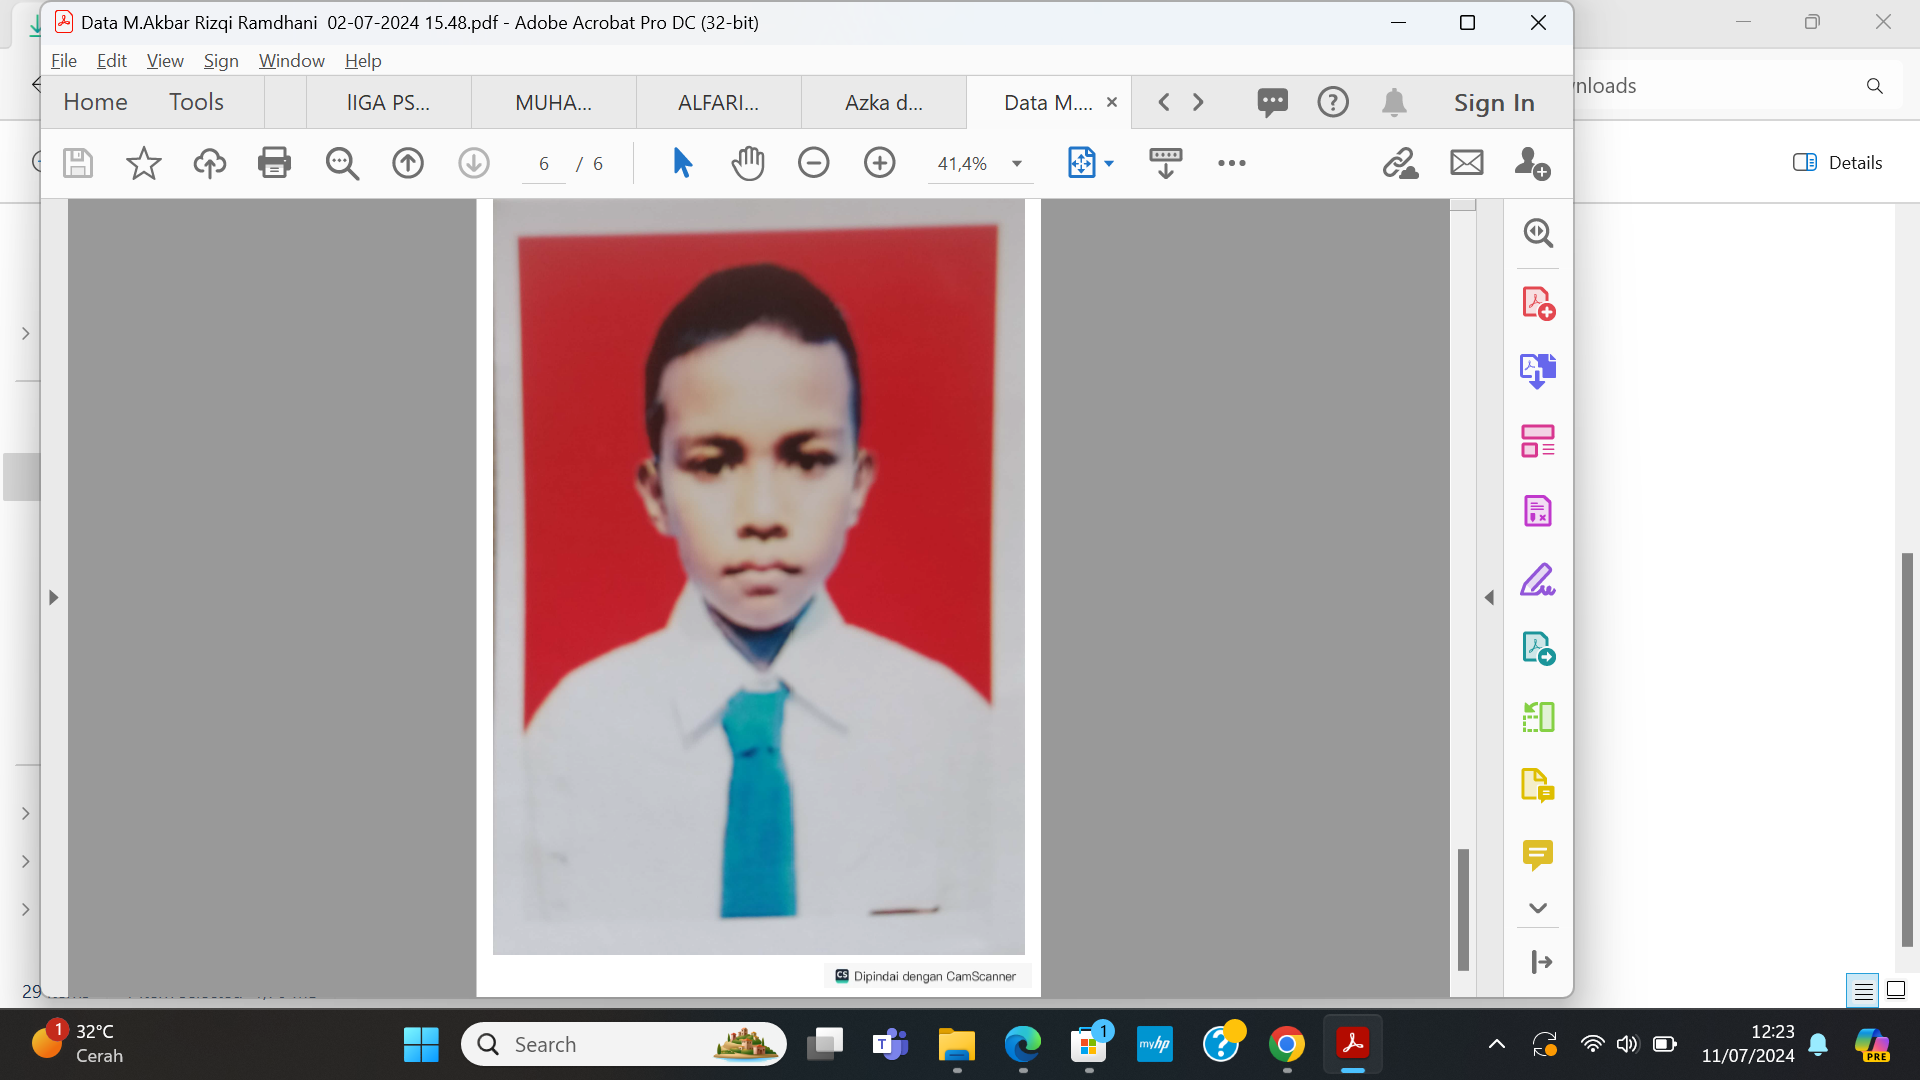Add bookmark star icon
Image resolution: width=1920 pixels, height=1080 pixels.
tap(143, 163)
